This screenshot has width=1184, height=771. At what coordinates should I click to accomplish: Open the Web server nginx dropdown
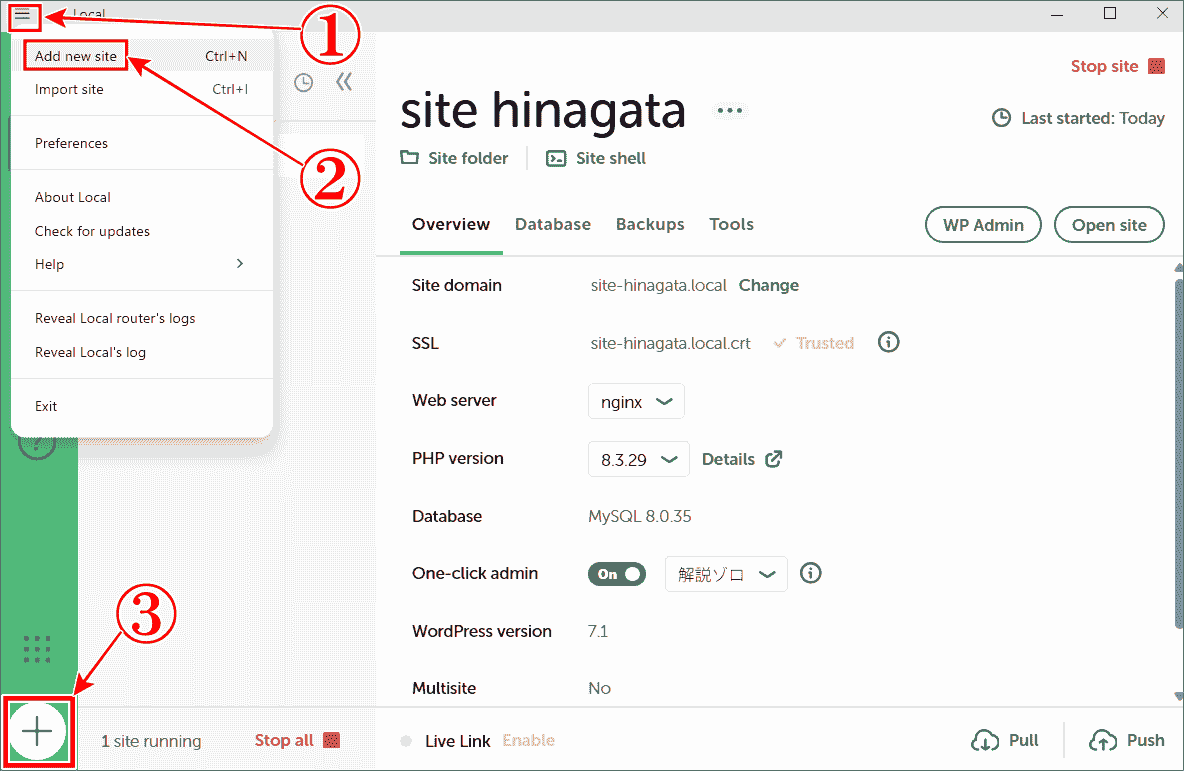tap(636, 402)
